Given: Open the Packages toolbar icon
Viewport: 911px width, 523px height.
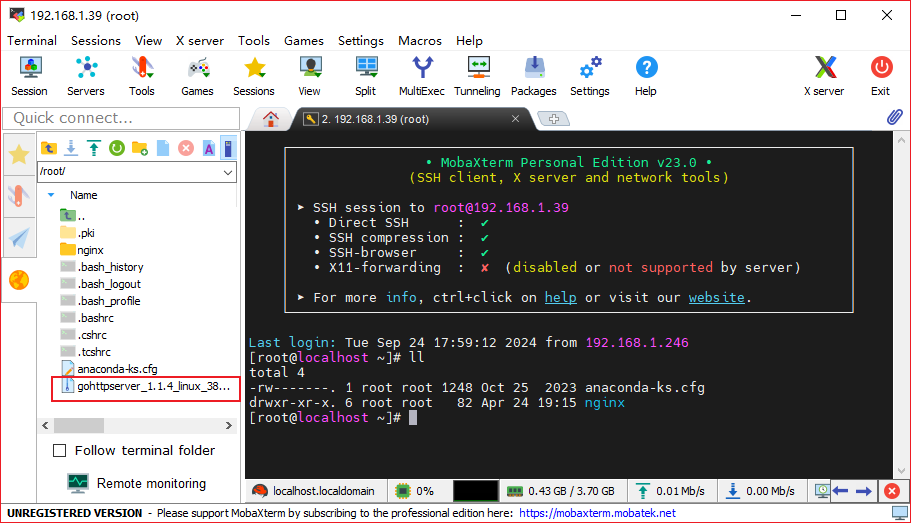Looking at the screenshot, I should point(534,77).
